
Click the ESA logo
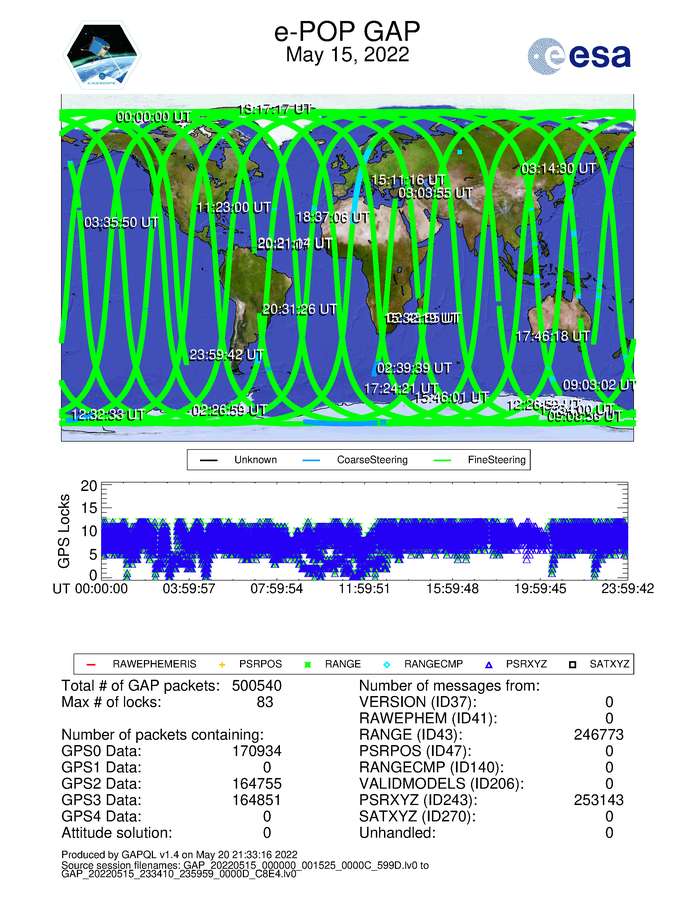point(579,55)
